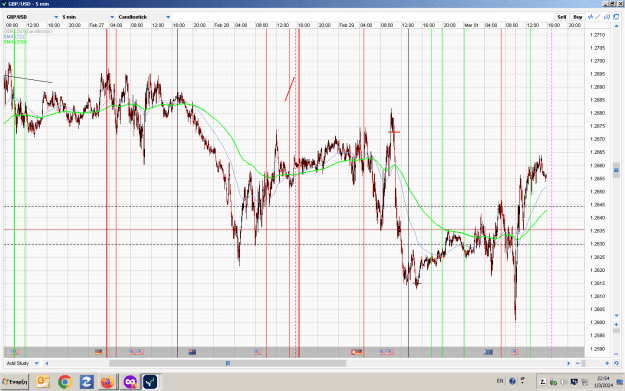The width and height of the screenshot is (625, 391).
Task: Click the Buy button
Action: (578, 17)
